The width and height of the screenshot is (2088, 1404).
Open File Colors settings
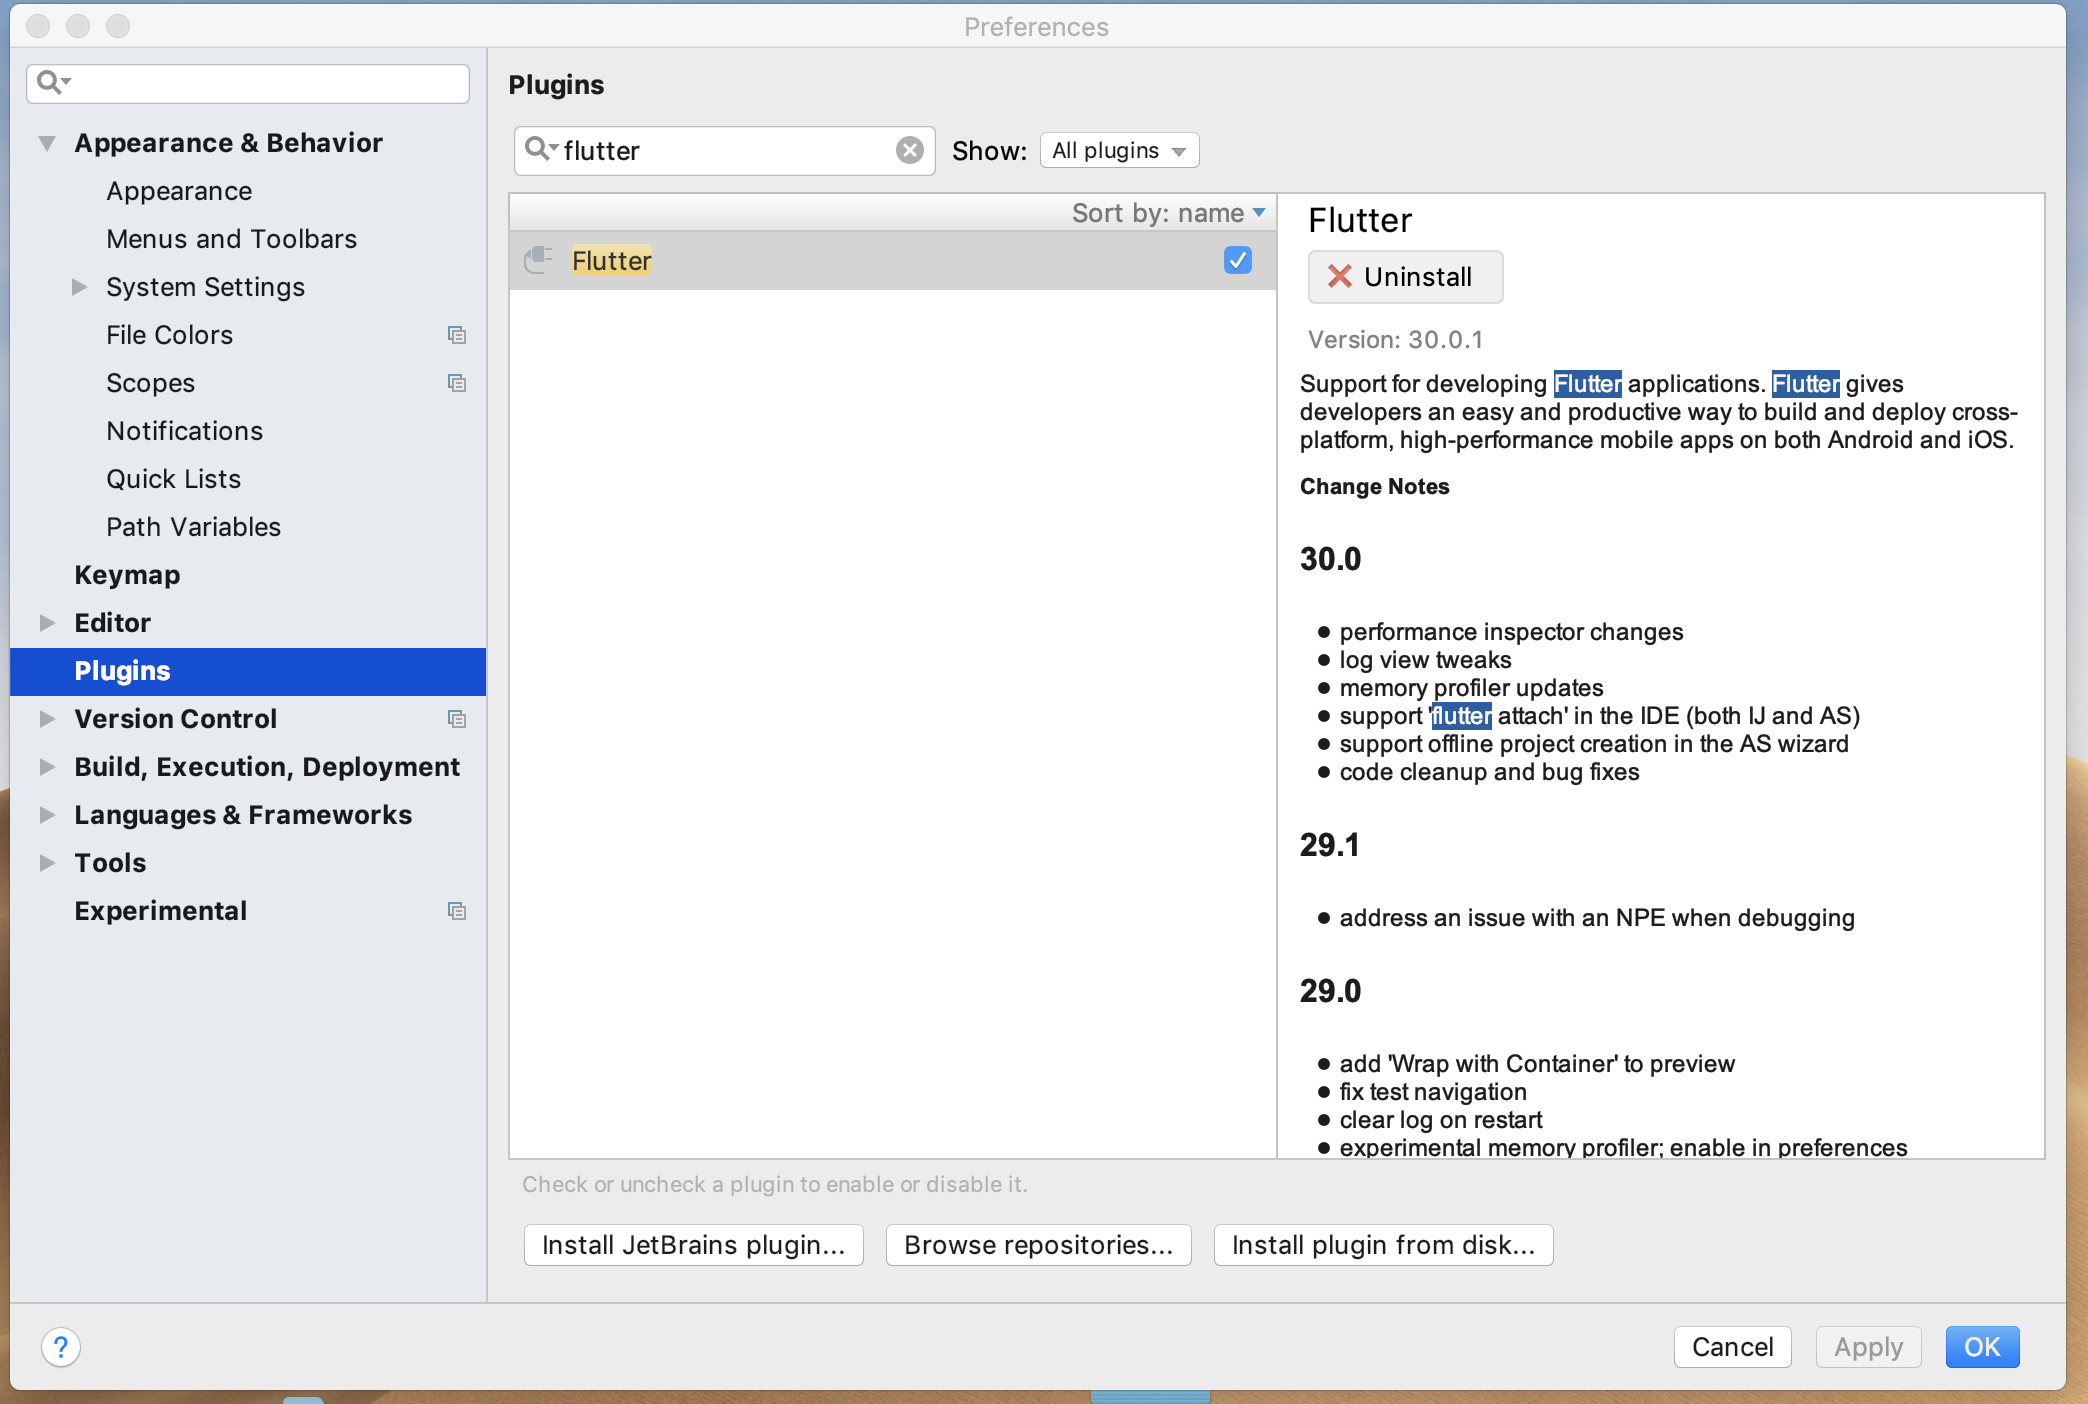point(169,335)
